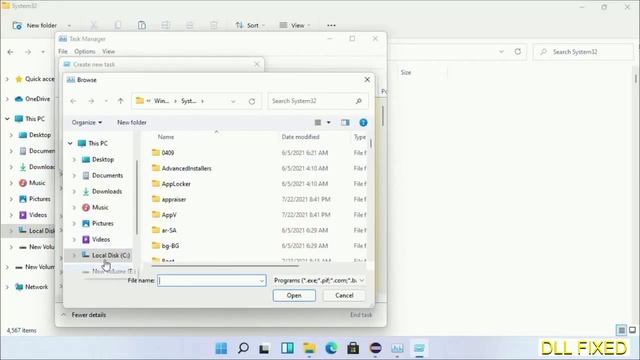This screenshot has width=640, height=360.
Task: Toggle the preview pane in Browse dialog
Action: coord(345,122)
